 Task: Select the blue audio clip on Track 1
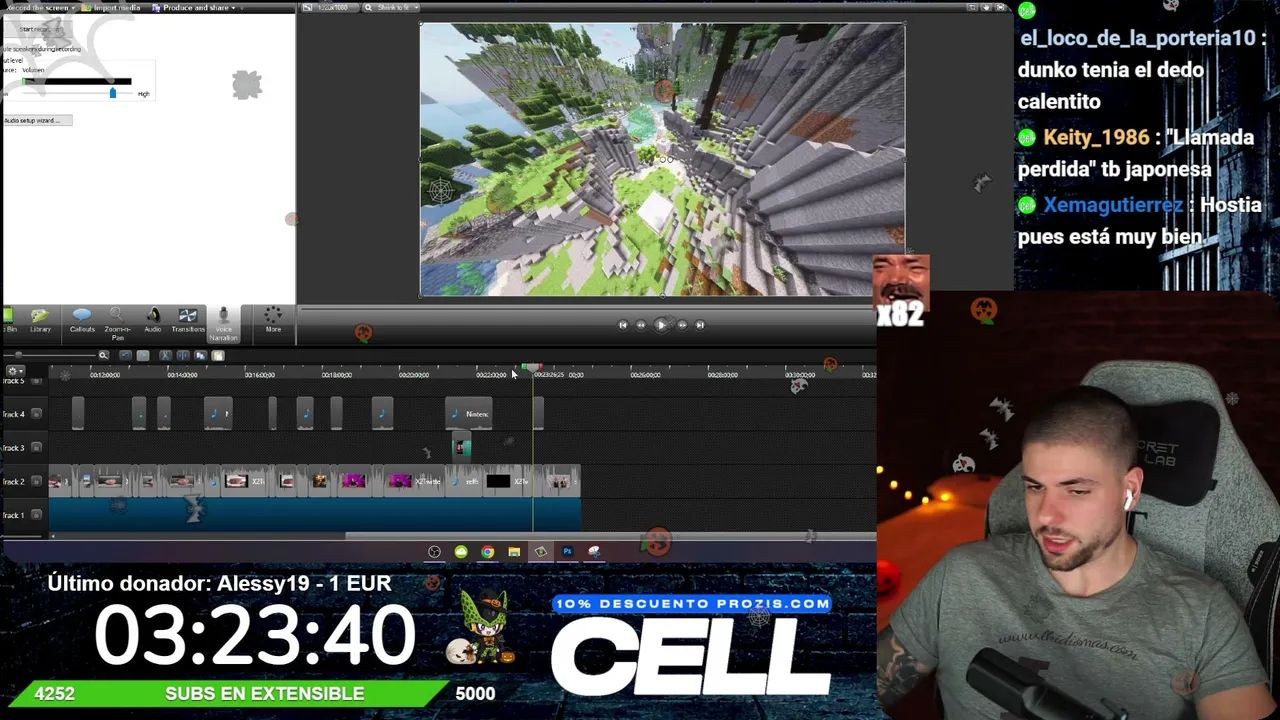(315, 515)
